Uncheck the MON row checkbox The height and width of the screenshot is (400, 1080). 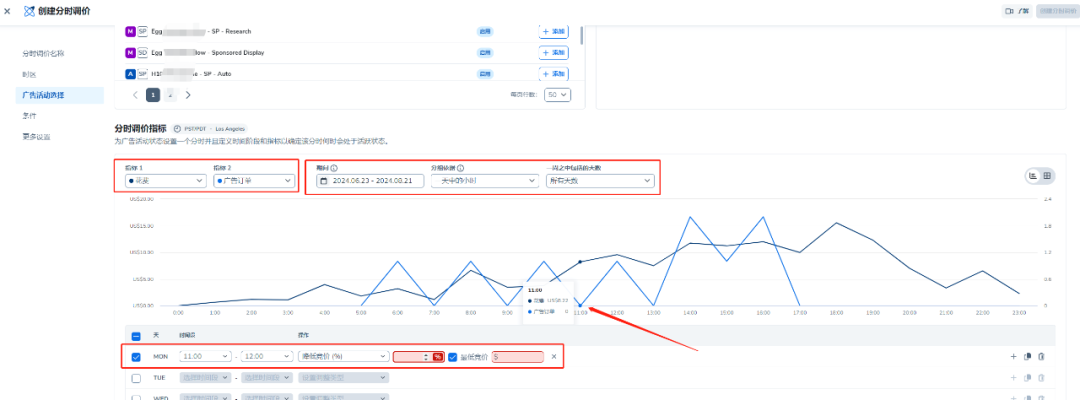coord(136,357)
